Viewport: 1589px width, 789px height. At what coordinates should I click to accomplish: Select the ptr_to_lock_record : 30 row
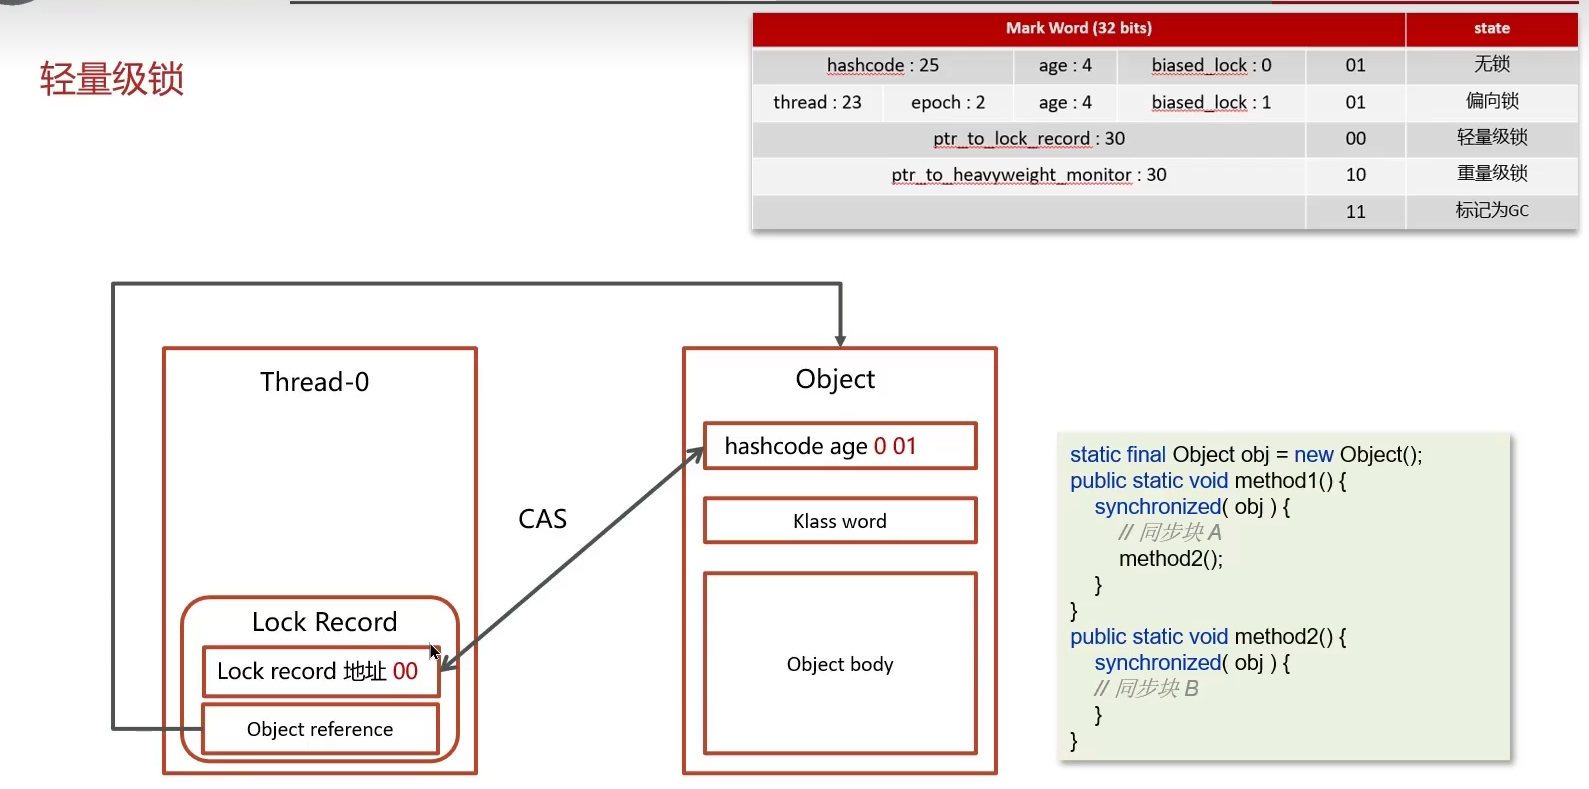[x=1028, y=138]
